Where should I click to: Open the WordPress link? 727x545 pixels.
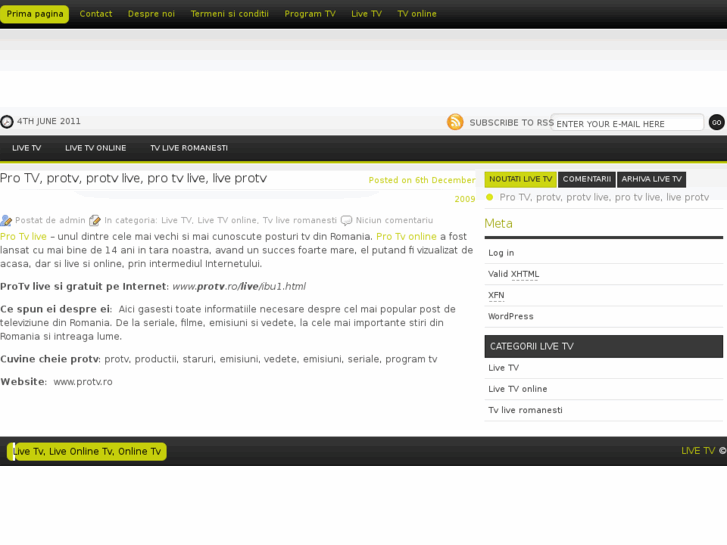[510, 316]
